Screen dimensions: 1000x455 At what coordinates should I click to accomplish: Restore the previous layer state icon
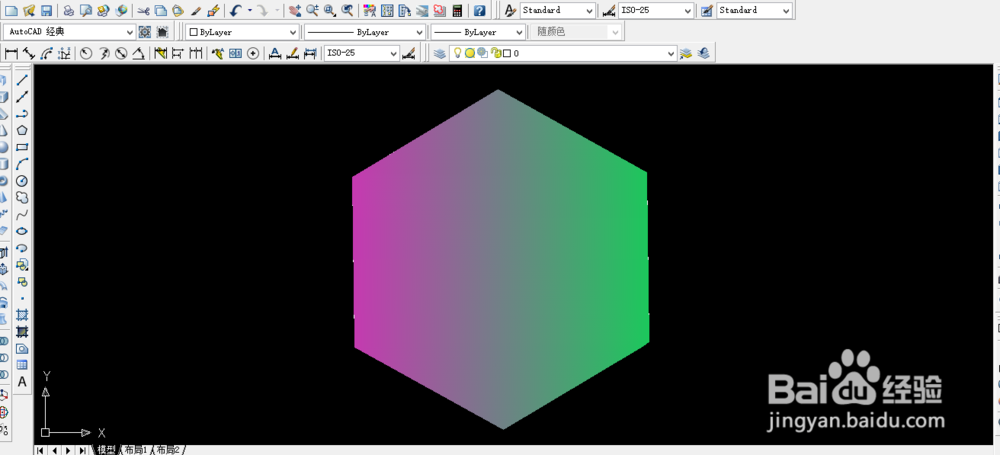point(703,54)
